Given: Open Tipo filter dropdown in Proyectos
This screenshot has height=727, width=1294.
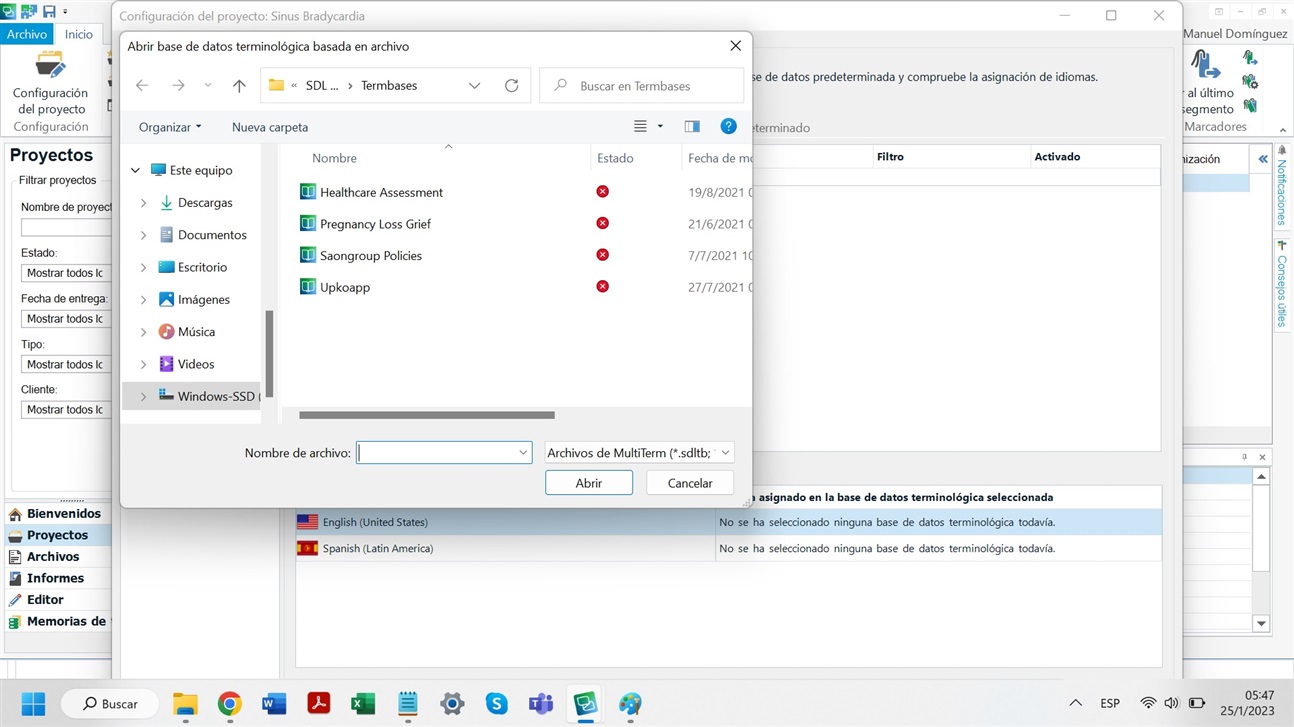Looking at the screenshot, I should [x=65, y=365].
